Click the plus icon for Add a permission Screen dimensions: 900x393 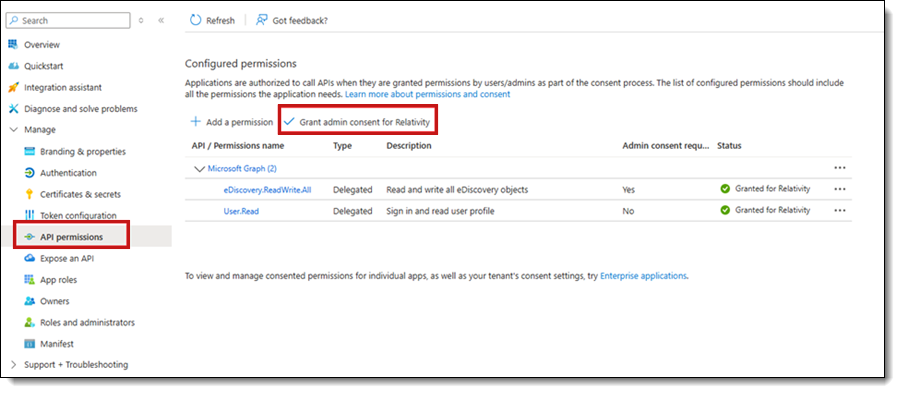(196, 122)
